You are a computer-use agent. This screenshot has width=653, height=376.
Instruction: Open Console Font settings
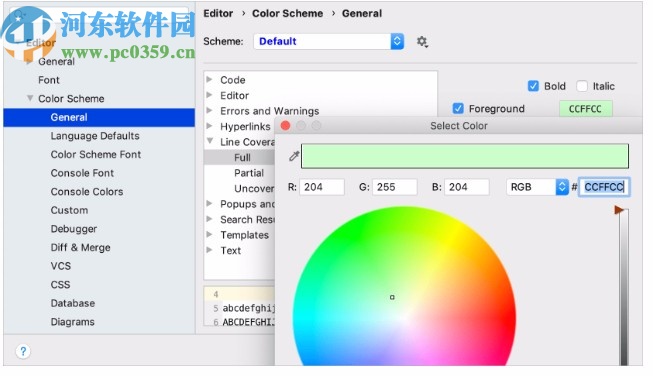(x=82, y=173)
